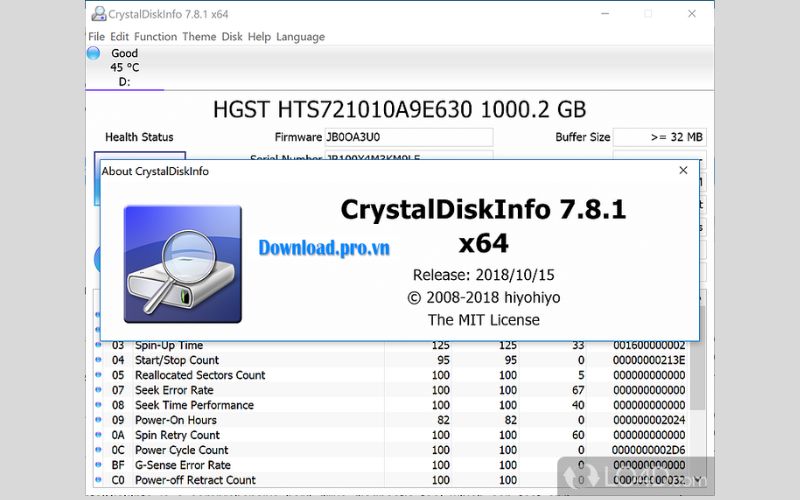This screenshot has width=800, height=500.
Task: Click the Buffer Size value field
Action: [659, 137]
